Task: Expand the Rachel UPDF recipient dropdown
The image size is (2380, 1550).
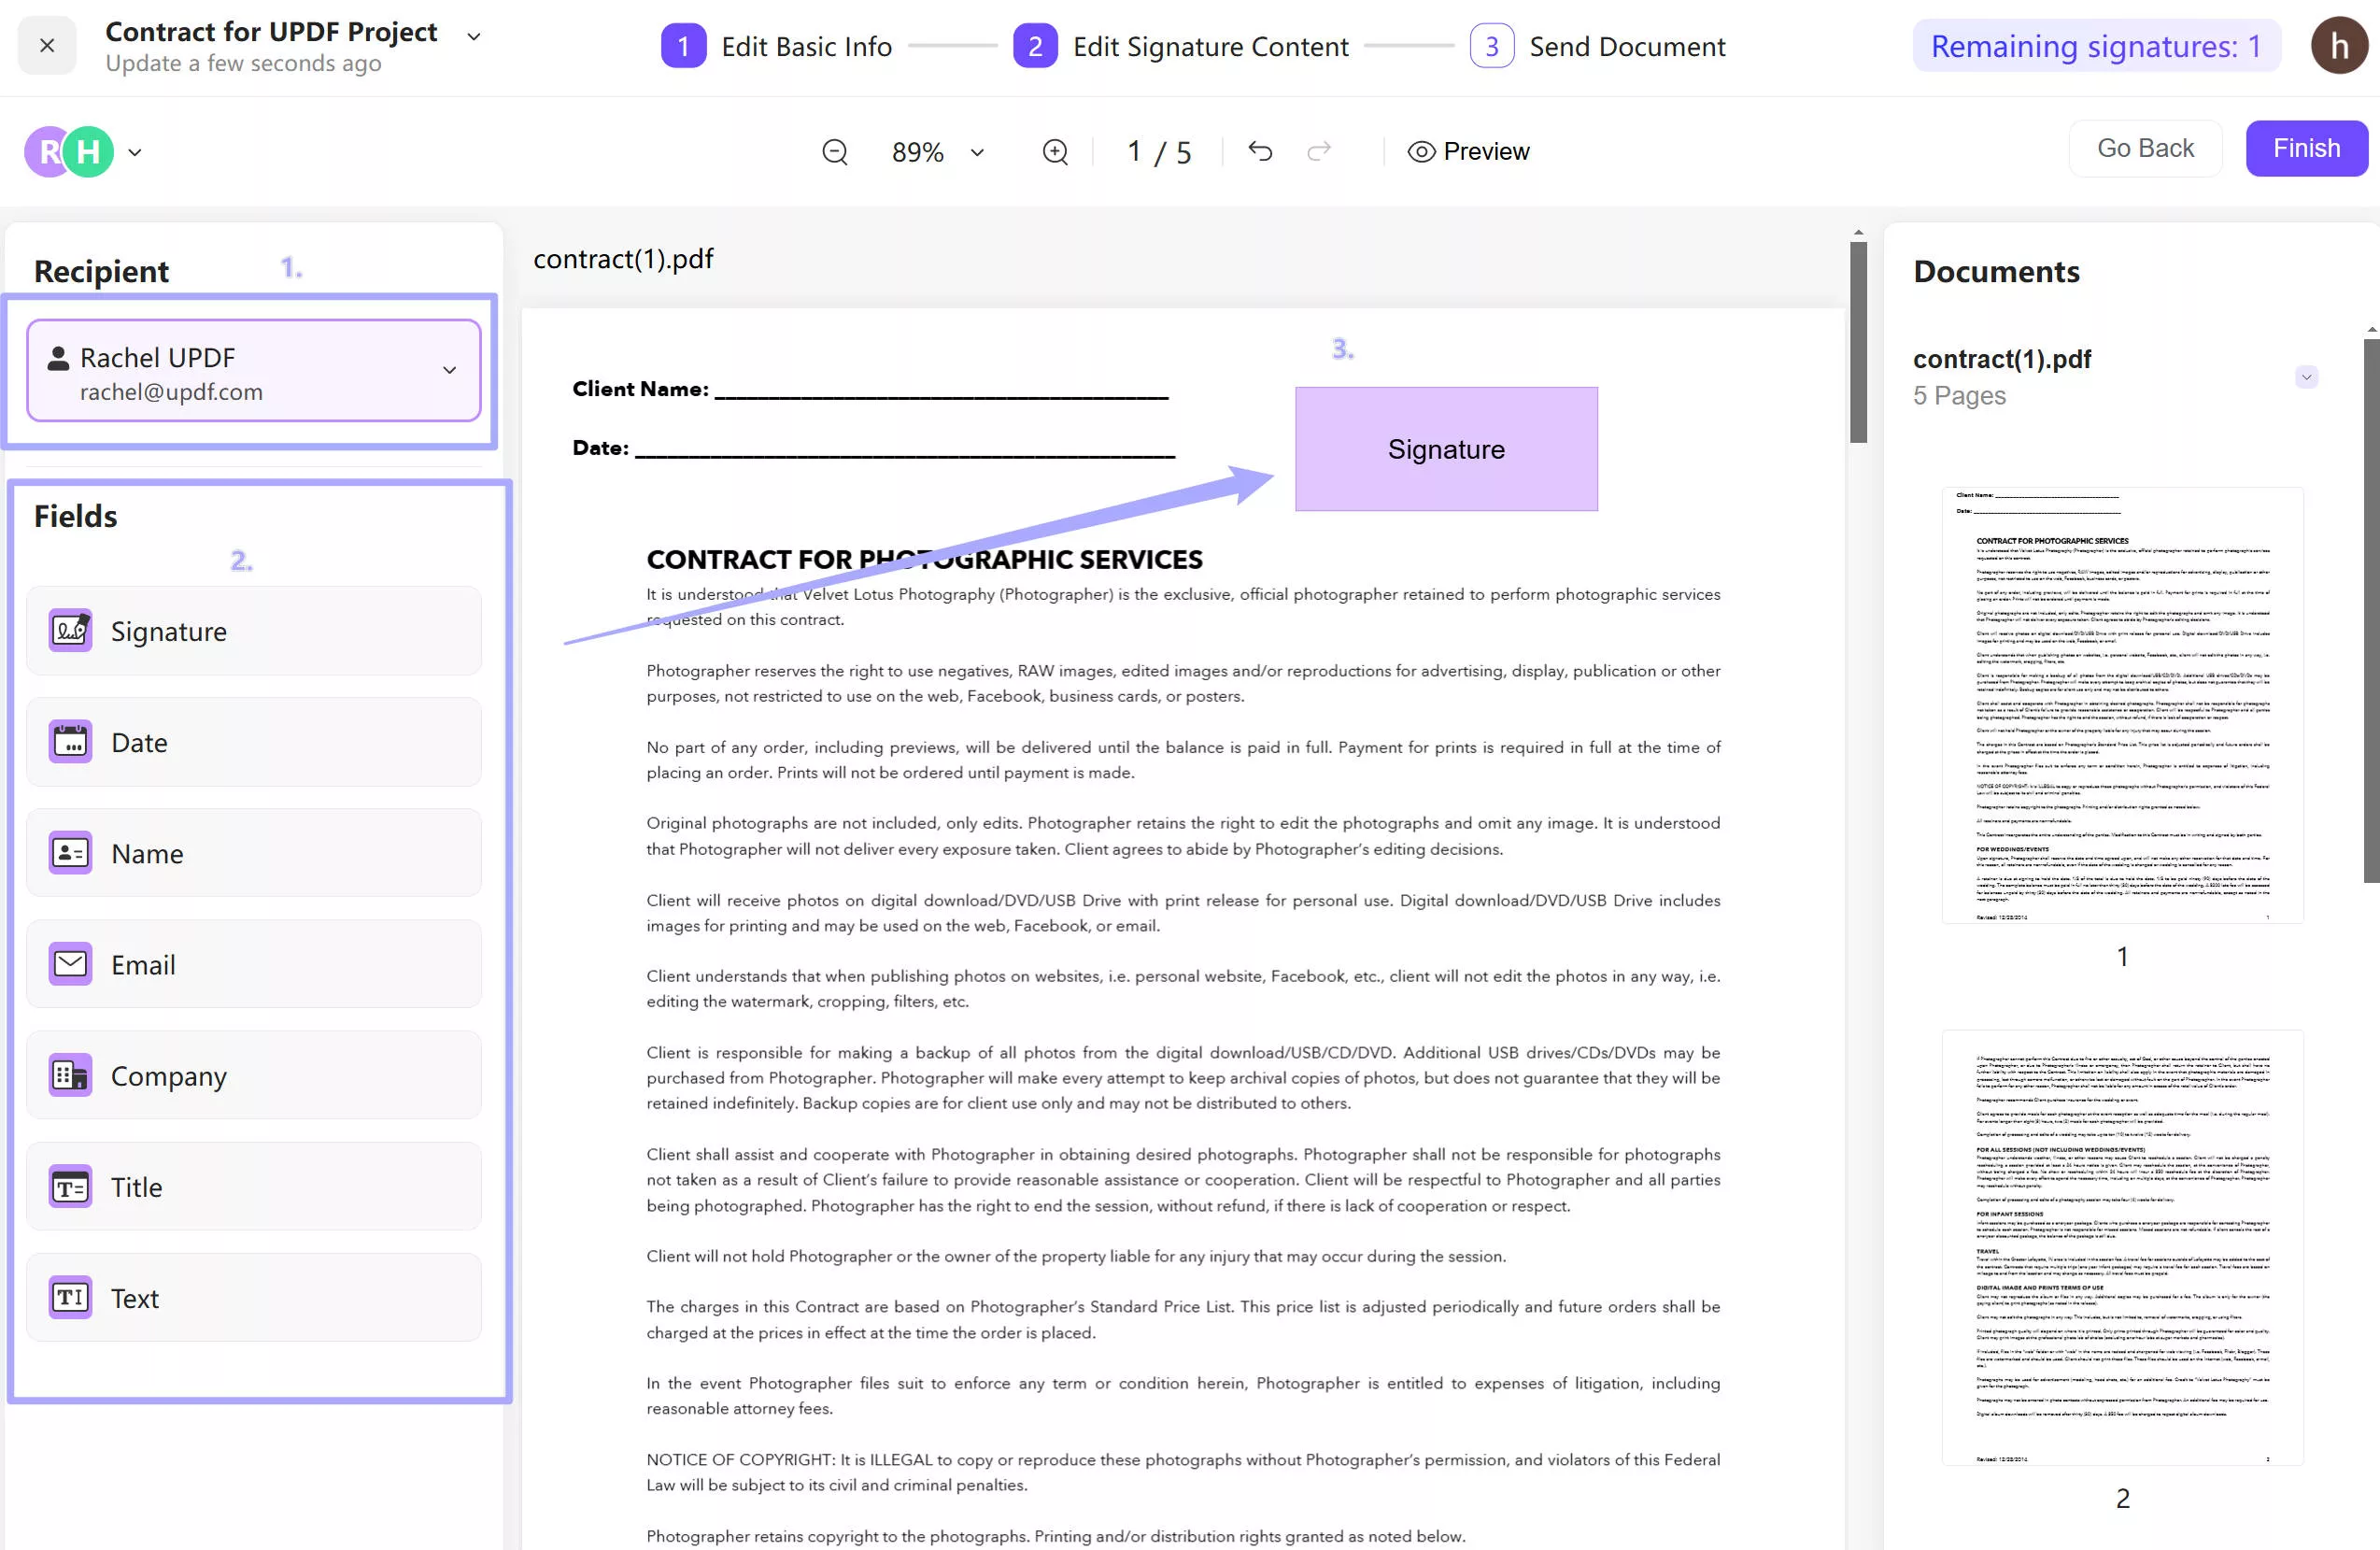Action: click(x=449, y=370)
